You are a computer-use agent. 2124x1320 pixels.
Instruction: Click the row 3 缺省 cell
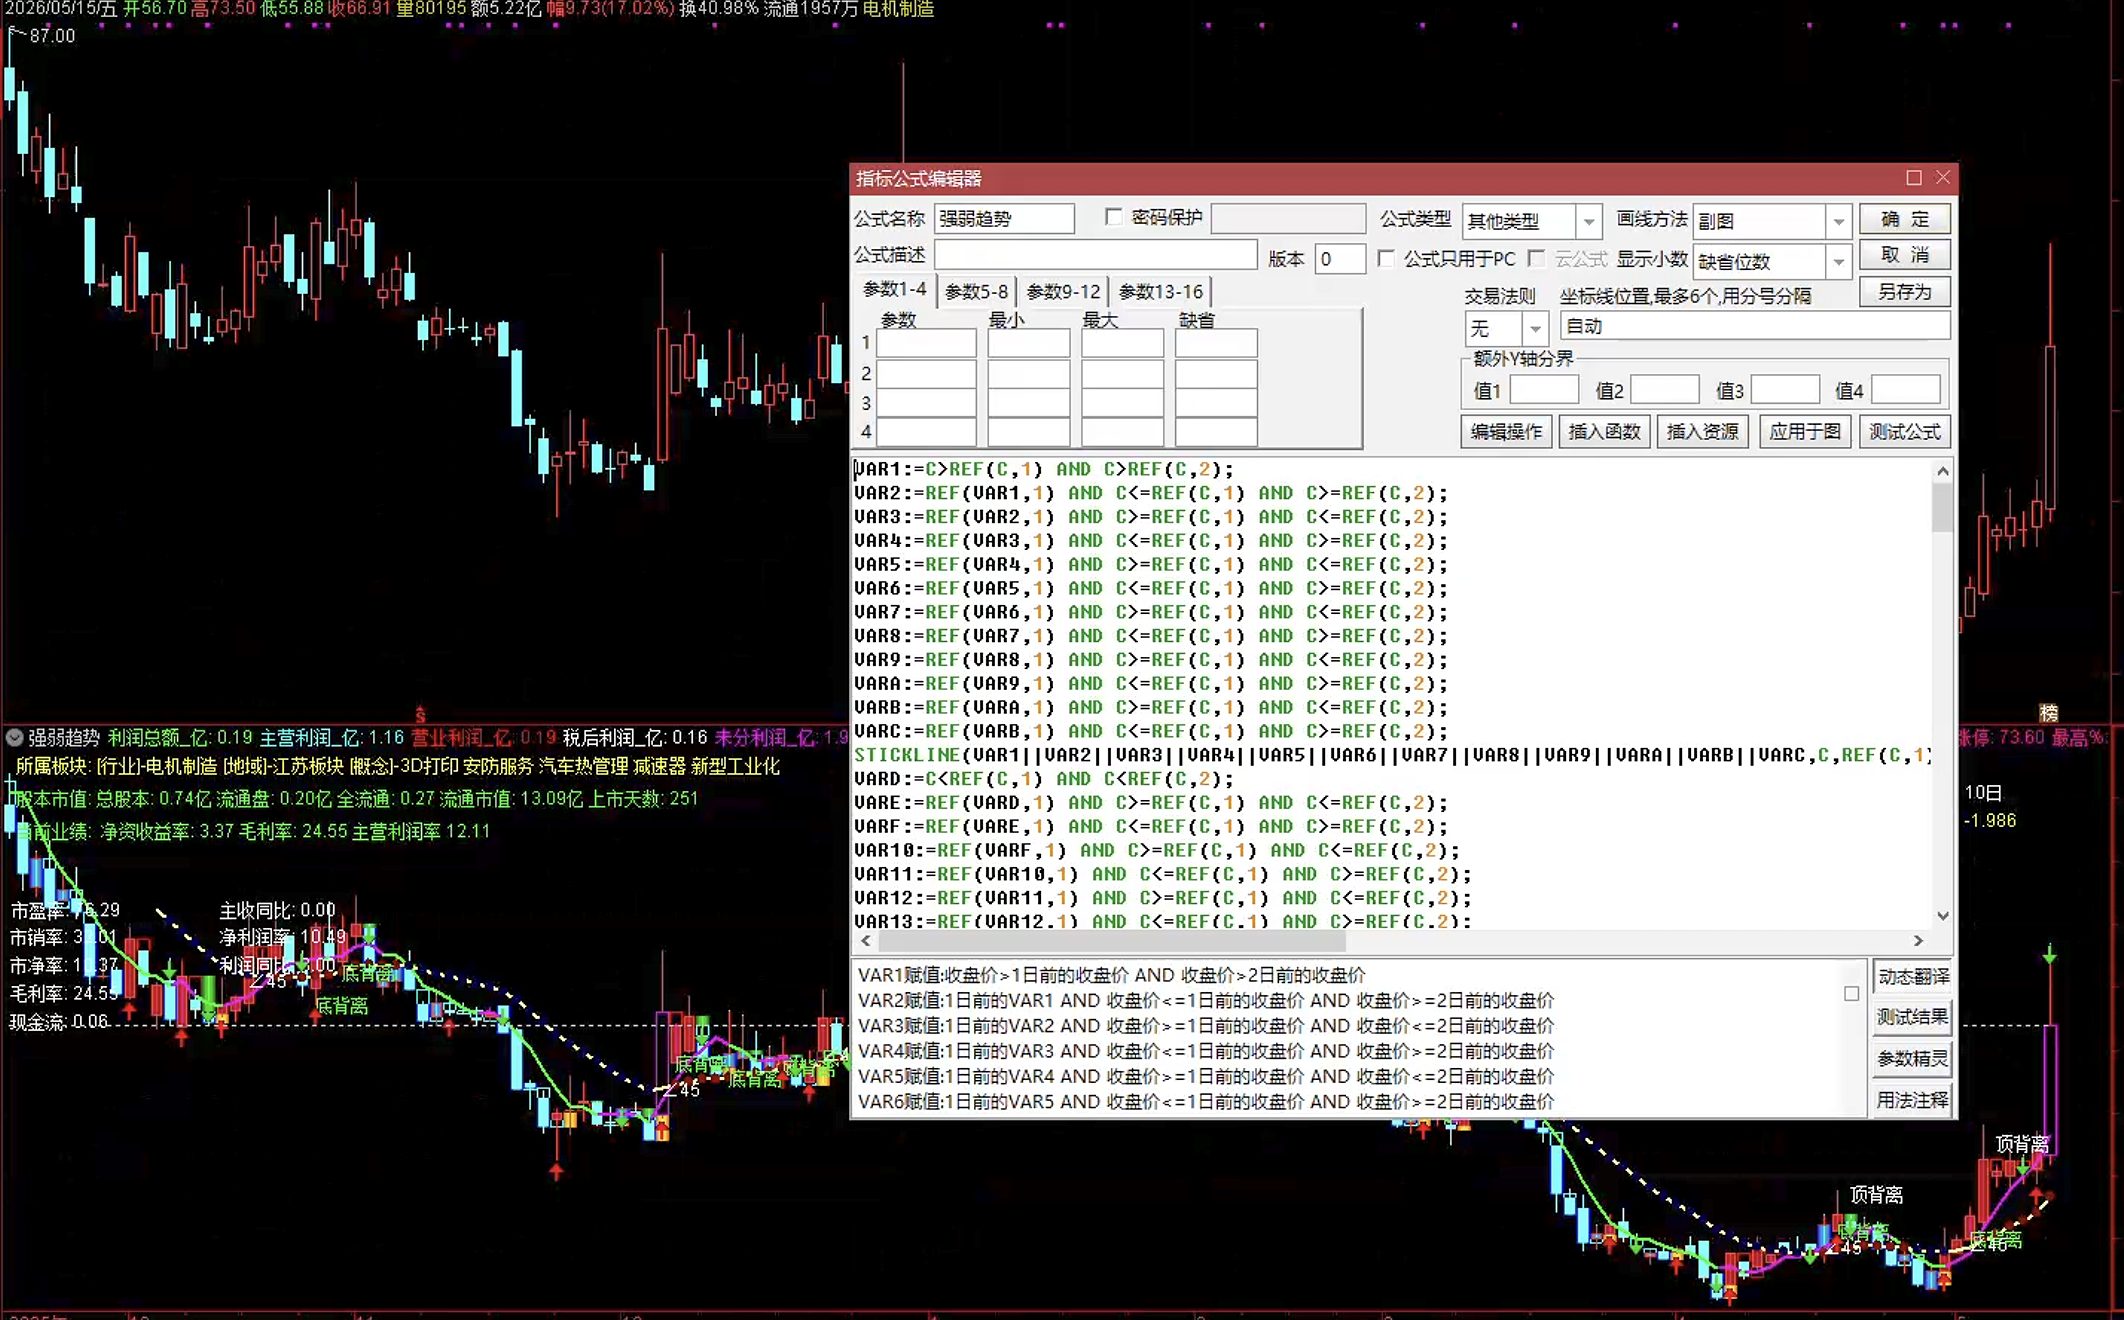1216,403
